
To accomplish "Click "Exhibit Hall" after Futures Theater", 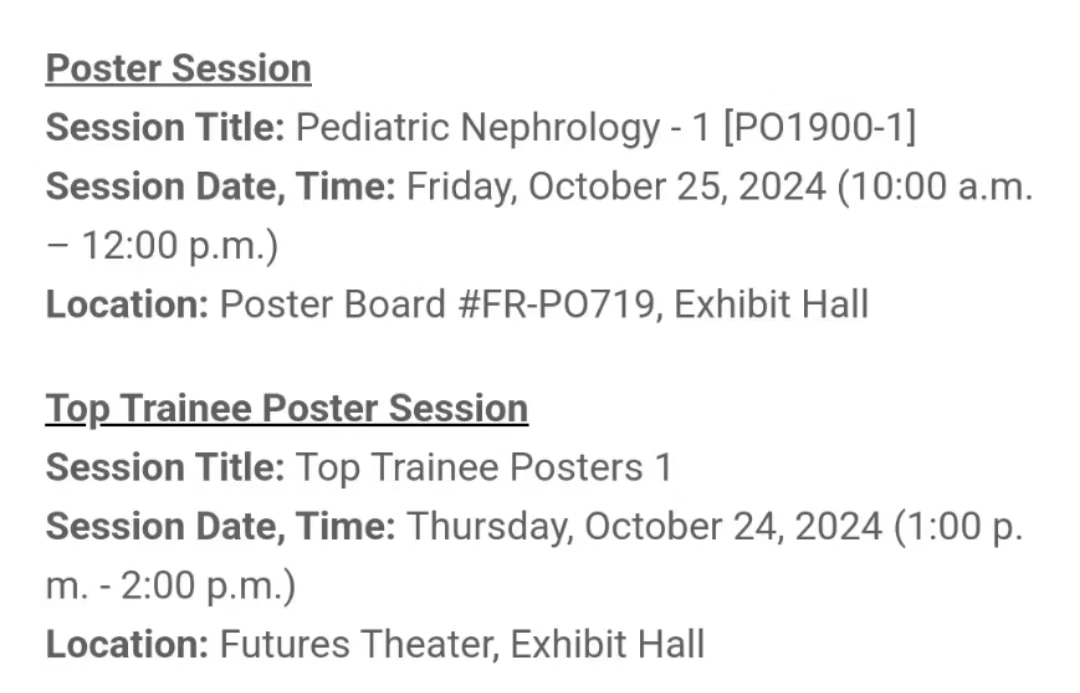I will pyautogui.click(x=607, y=644).
